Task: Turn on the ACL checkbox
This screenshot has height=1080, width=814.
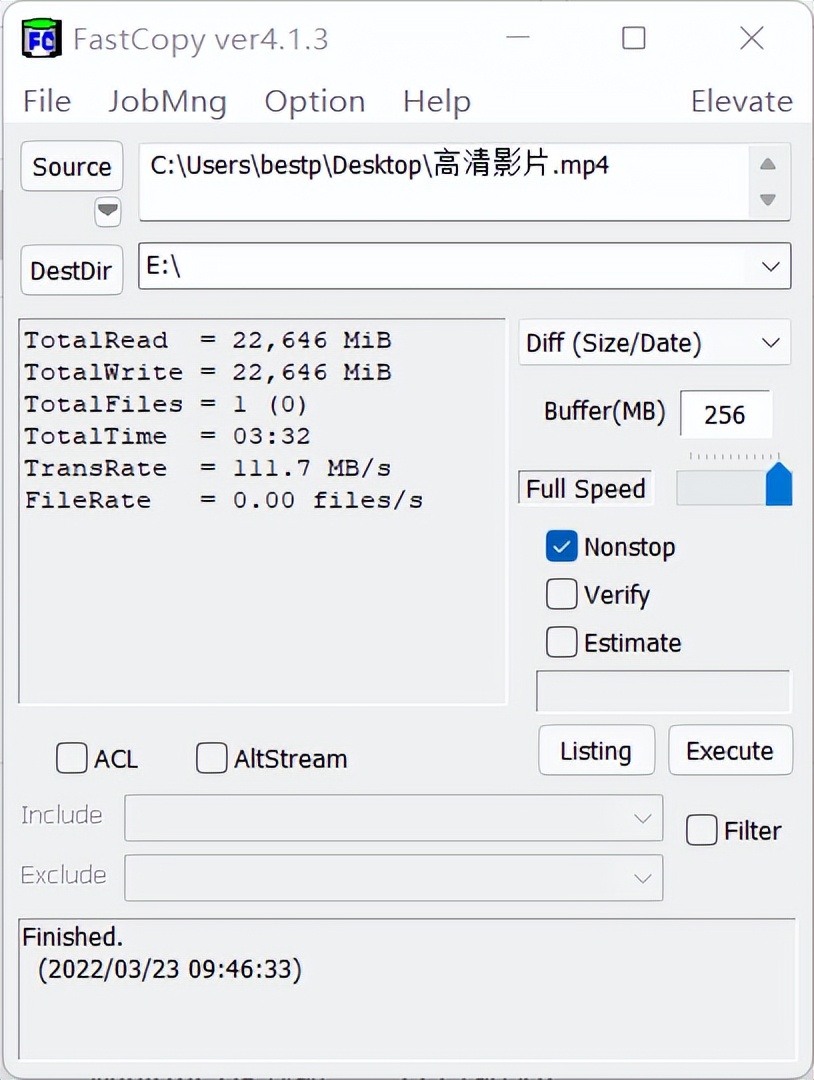Action: [71, 758]
